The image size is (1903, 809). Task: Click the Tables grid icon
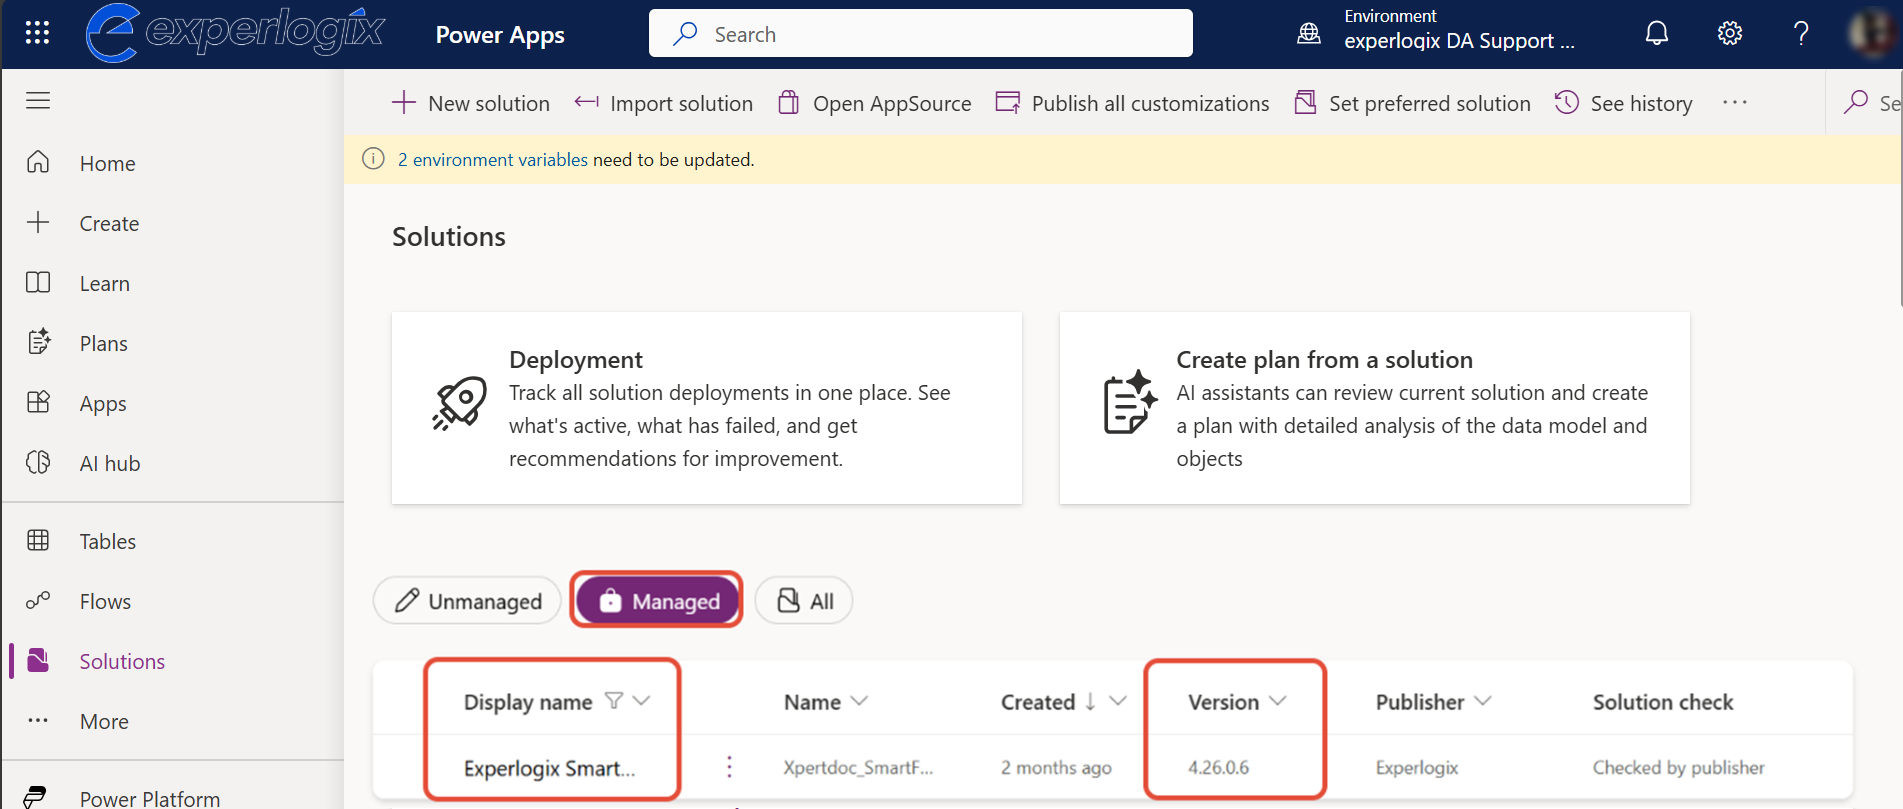click(x=38, y=540)
